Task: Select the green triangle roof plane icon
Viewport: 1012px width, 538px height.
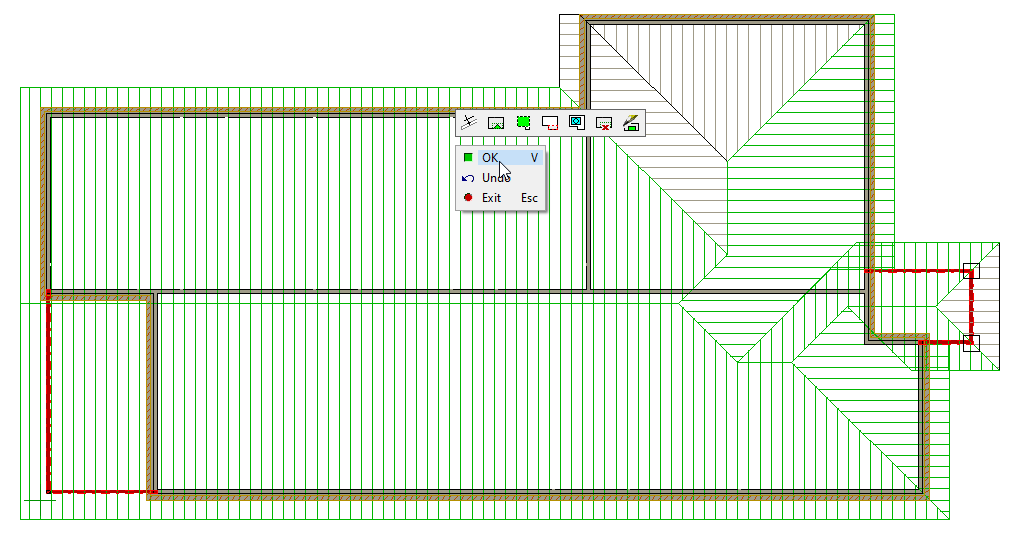Action: pyautogui.click(x=495, y=123)
